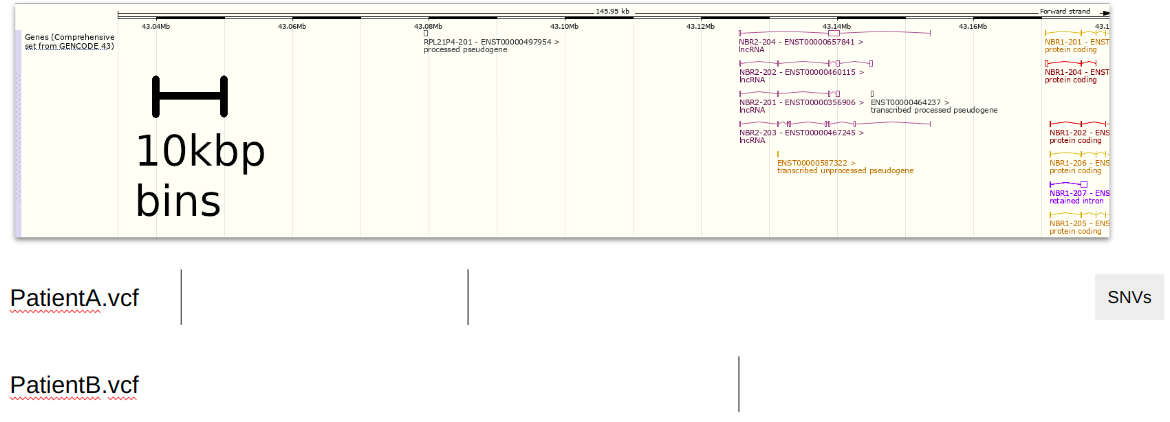The image size is (1170, 422).
Task: Select the NBR2-204 transcript structure
Action: pyautogui.click(x=834, y=33)
